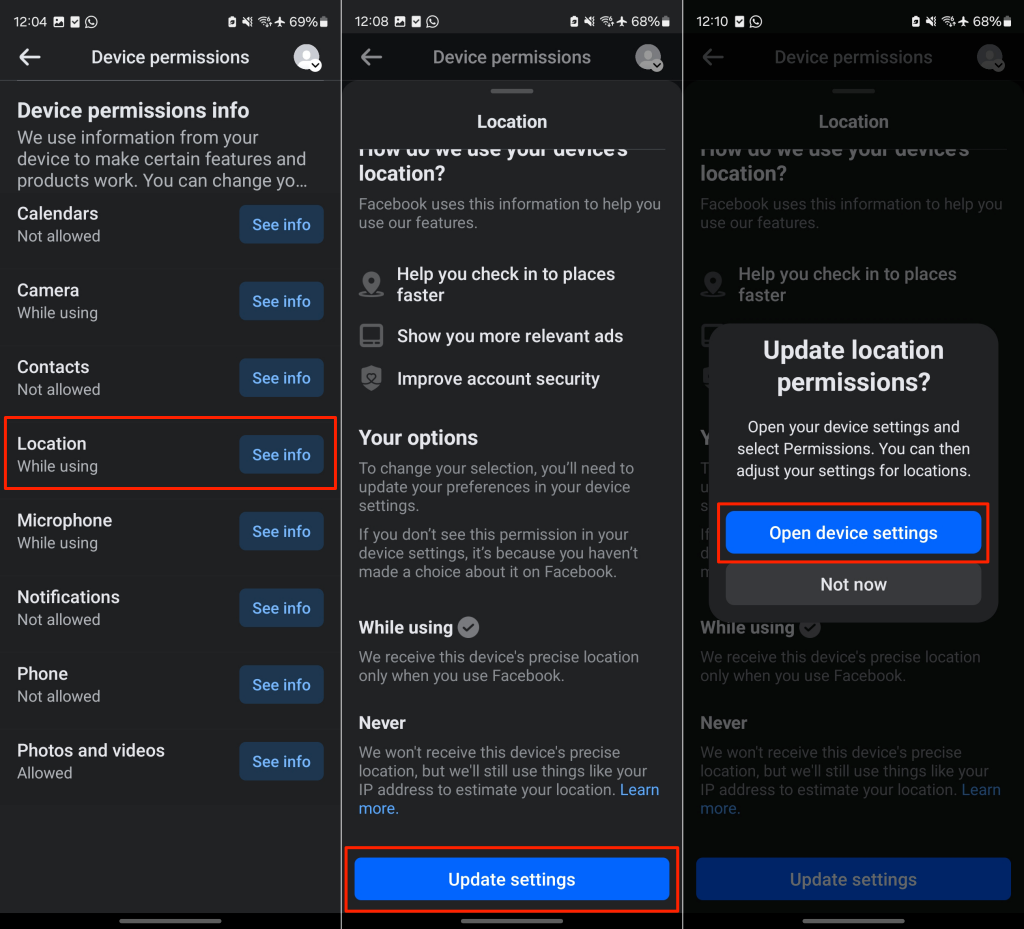Viewport: 1024px width, 929px height.
Task: Grab the Location sheet drag handle
Action: click(x=512, y=91)
